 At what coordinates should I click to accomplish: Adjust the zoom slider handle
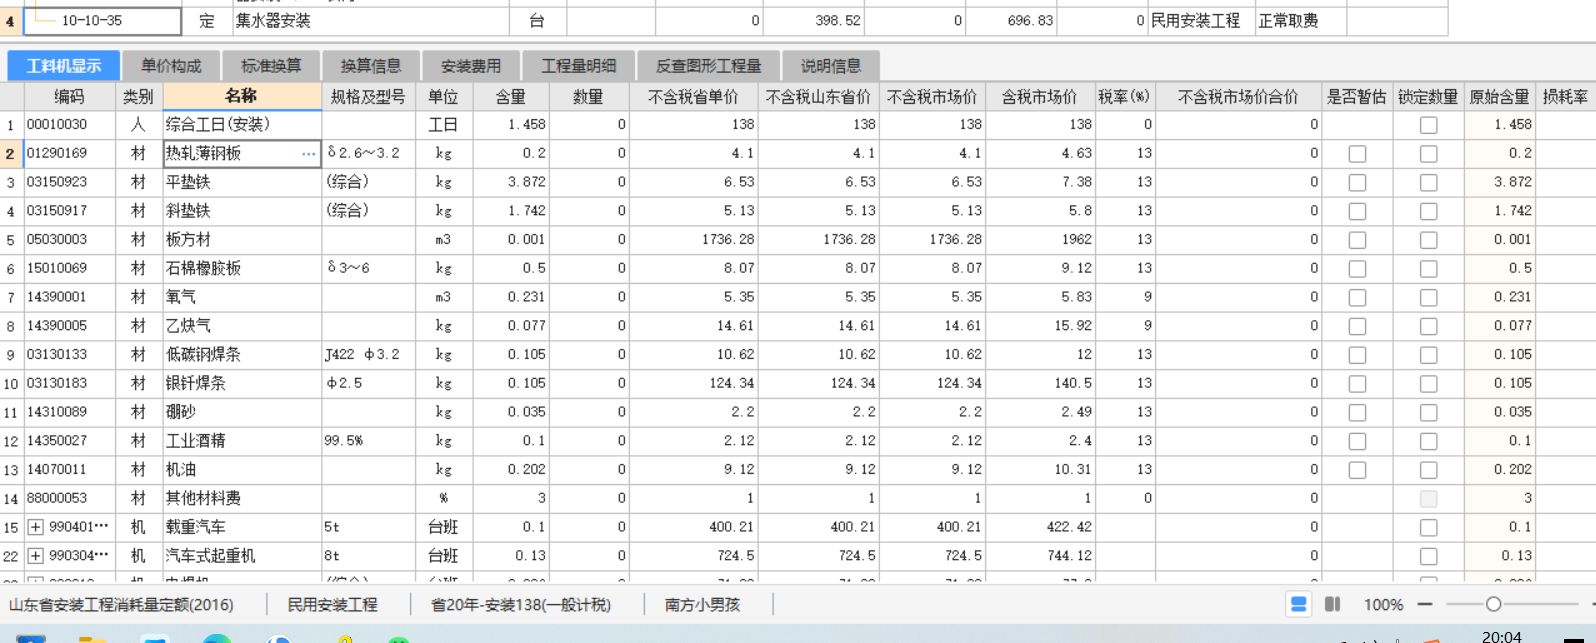point(1493,604)
